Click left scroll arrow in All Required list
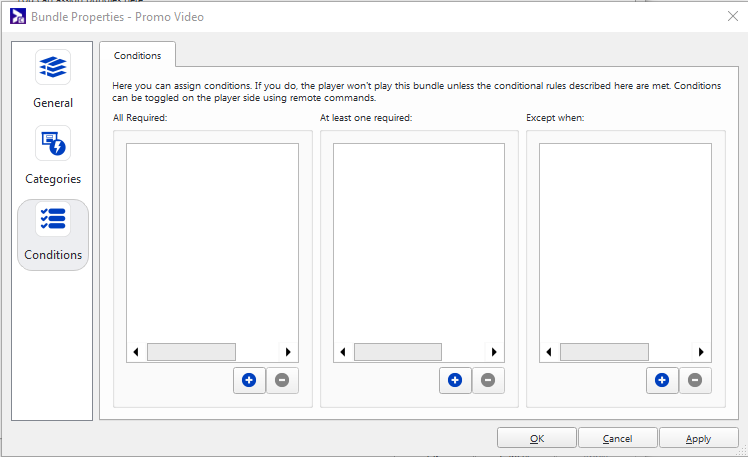748x457 pixels. 136,352
